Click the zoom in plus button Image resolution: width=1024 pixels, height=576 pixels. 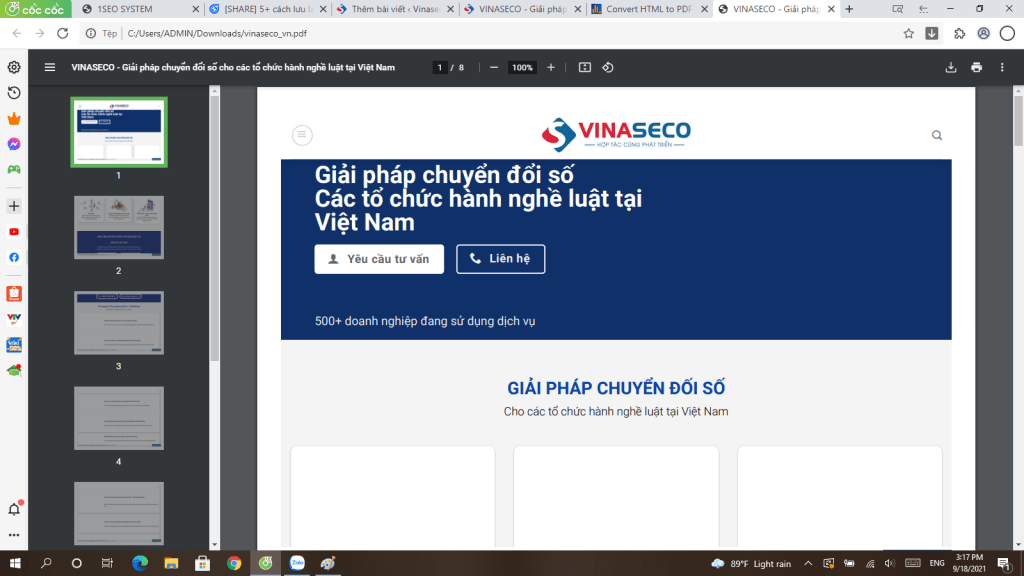(x=551, y=67)
